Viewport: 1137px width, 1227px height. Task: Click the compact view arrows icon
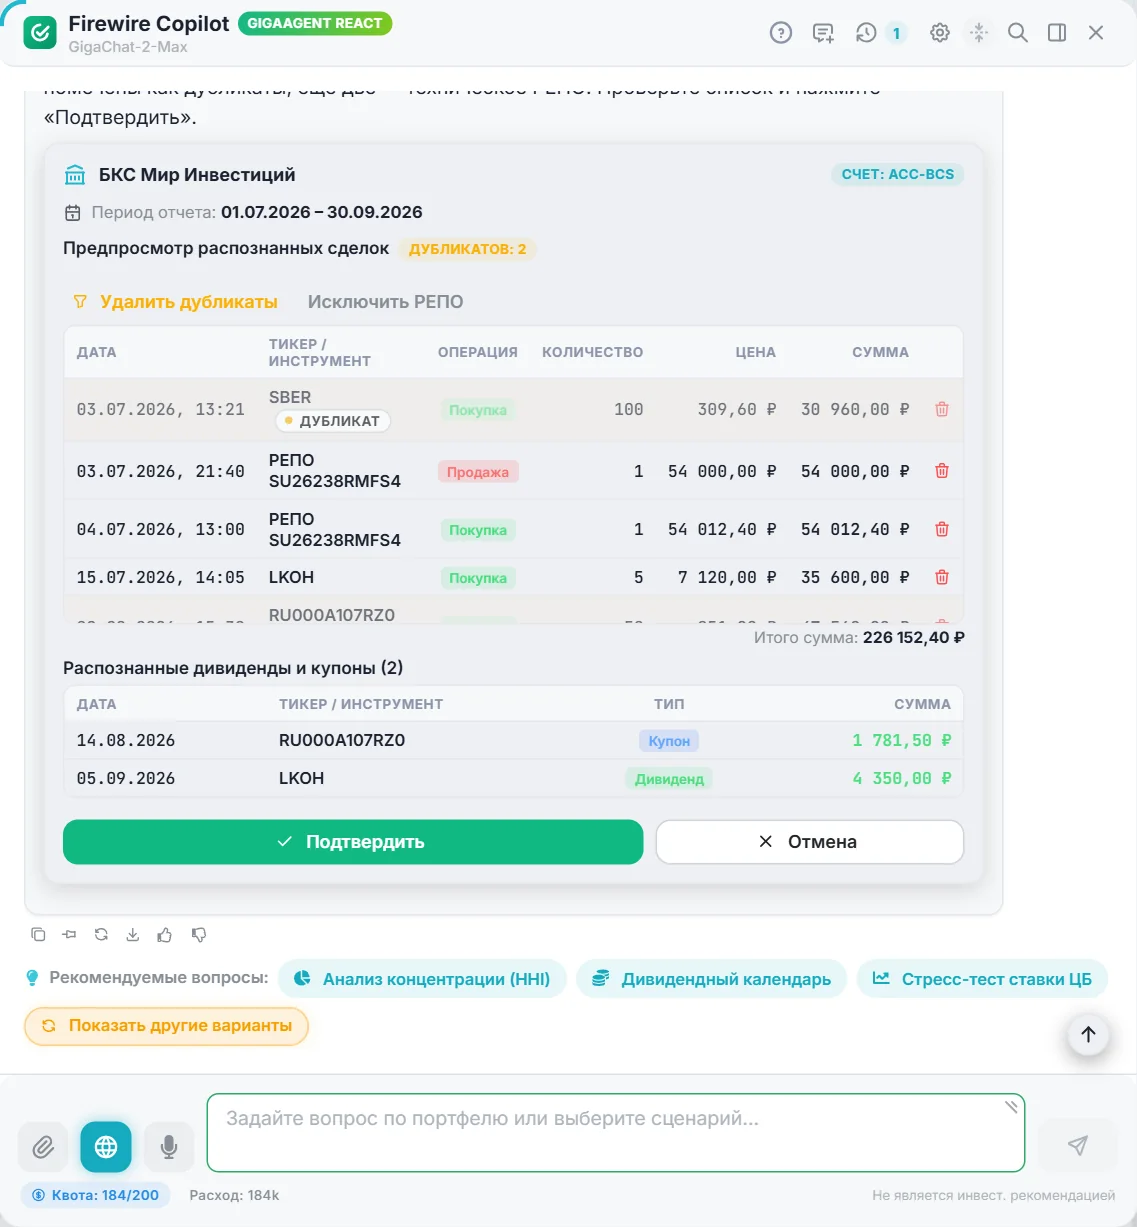point(979,33)
